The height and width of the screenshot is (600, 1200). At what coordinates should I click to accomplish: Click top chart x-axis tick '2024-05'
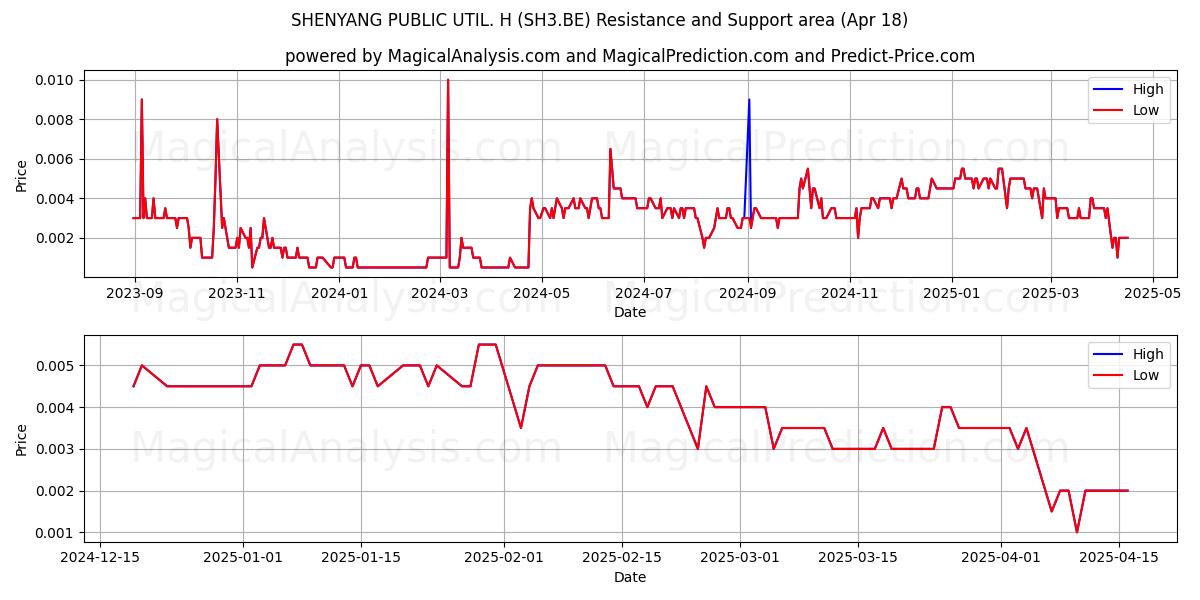(541, 293)
